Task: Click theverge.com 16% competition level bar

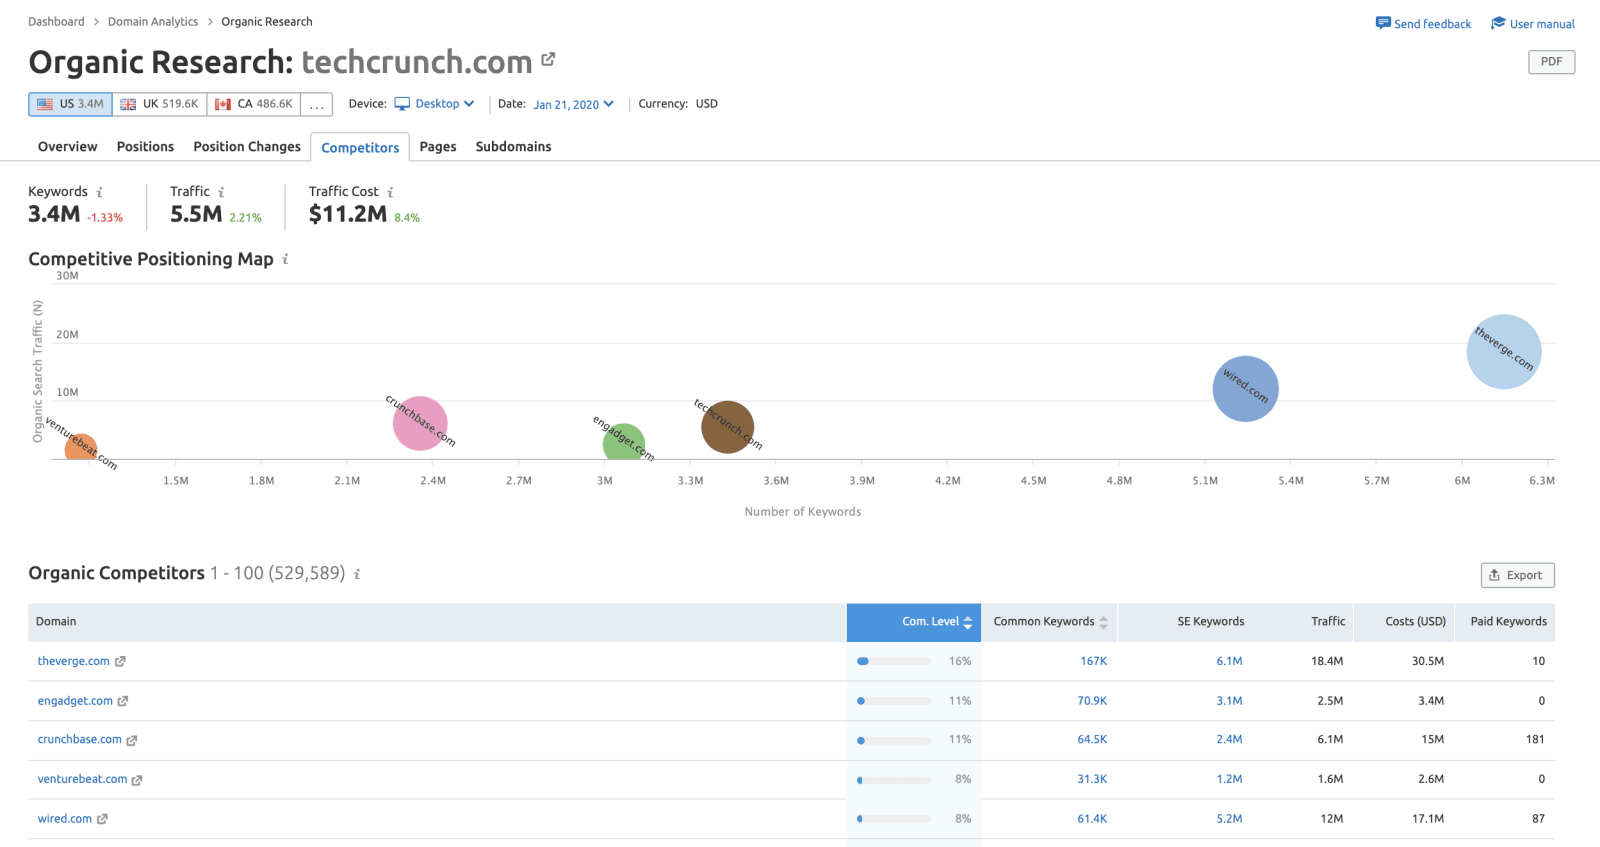Action: click(894, 662)
